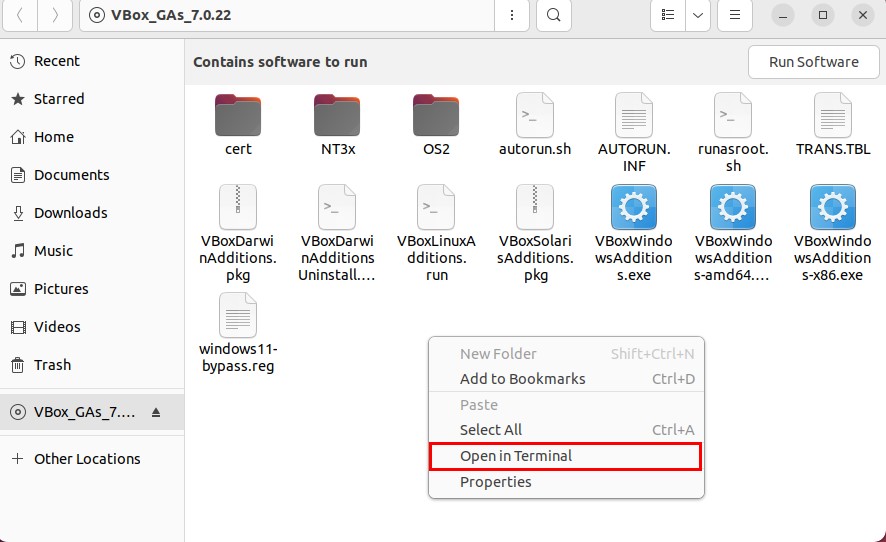Select Properties in the context menu

[x=496, y=482]
